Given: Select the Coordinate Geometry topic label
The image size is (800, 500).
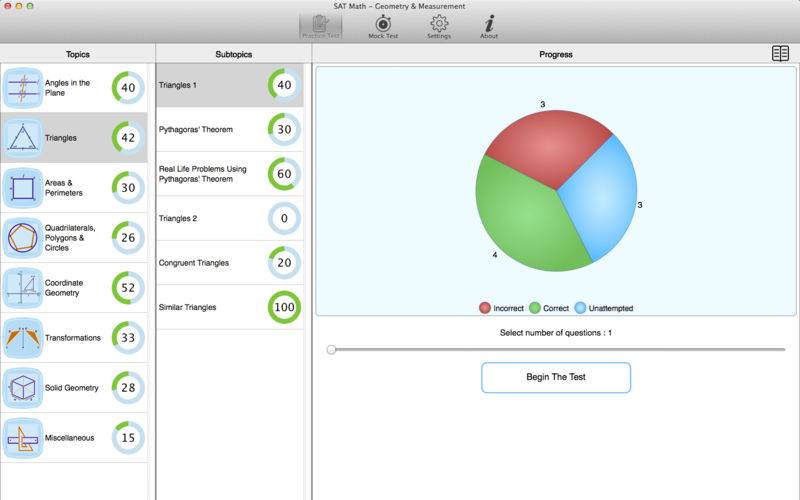Looking at the screenshot, I should click(64, 288).
